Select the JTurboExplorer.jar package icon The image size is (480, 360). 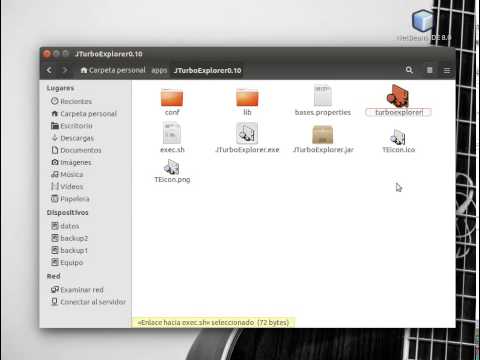click(x=322, y=135)
